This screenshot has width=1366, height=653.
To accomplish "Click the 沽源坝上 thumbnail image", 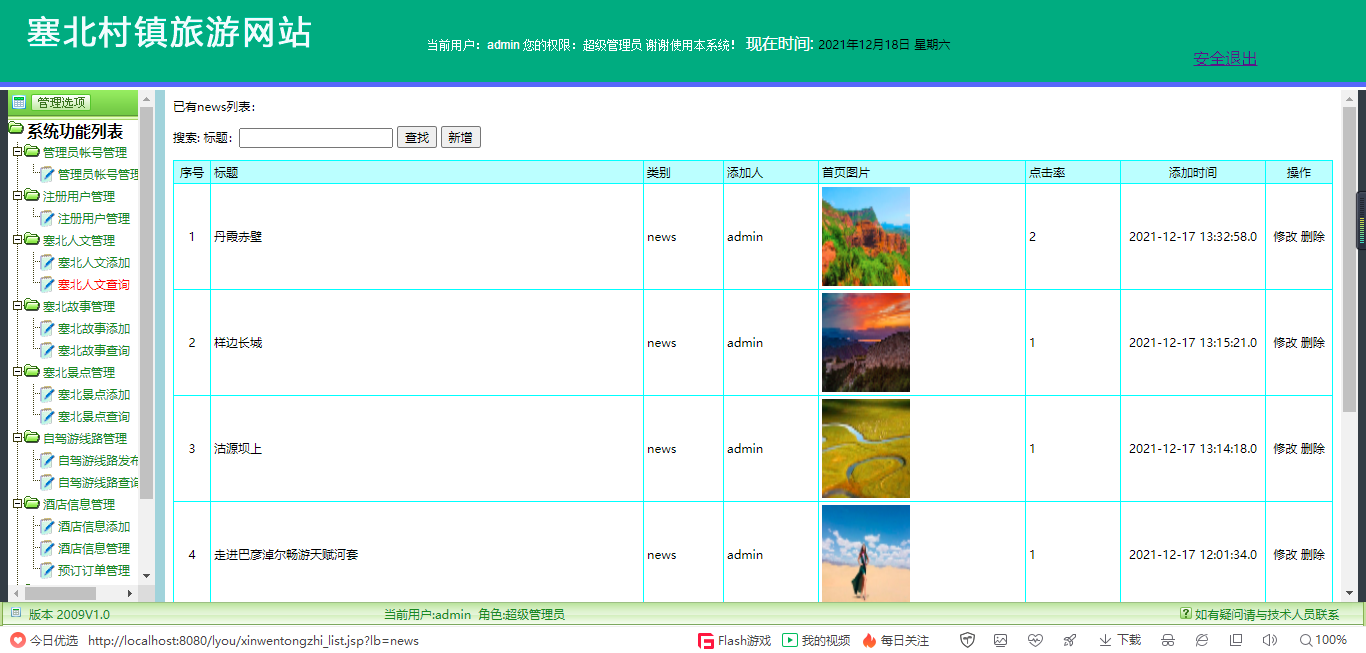I will coord(866,449).
